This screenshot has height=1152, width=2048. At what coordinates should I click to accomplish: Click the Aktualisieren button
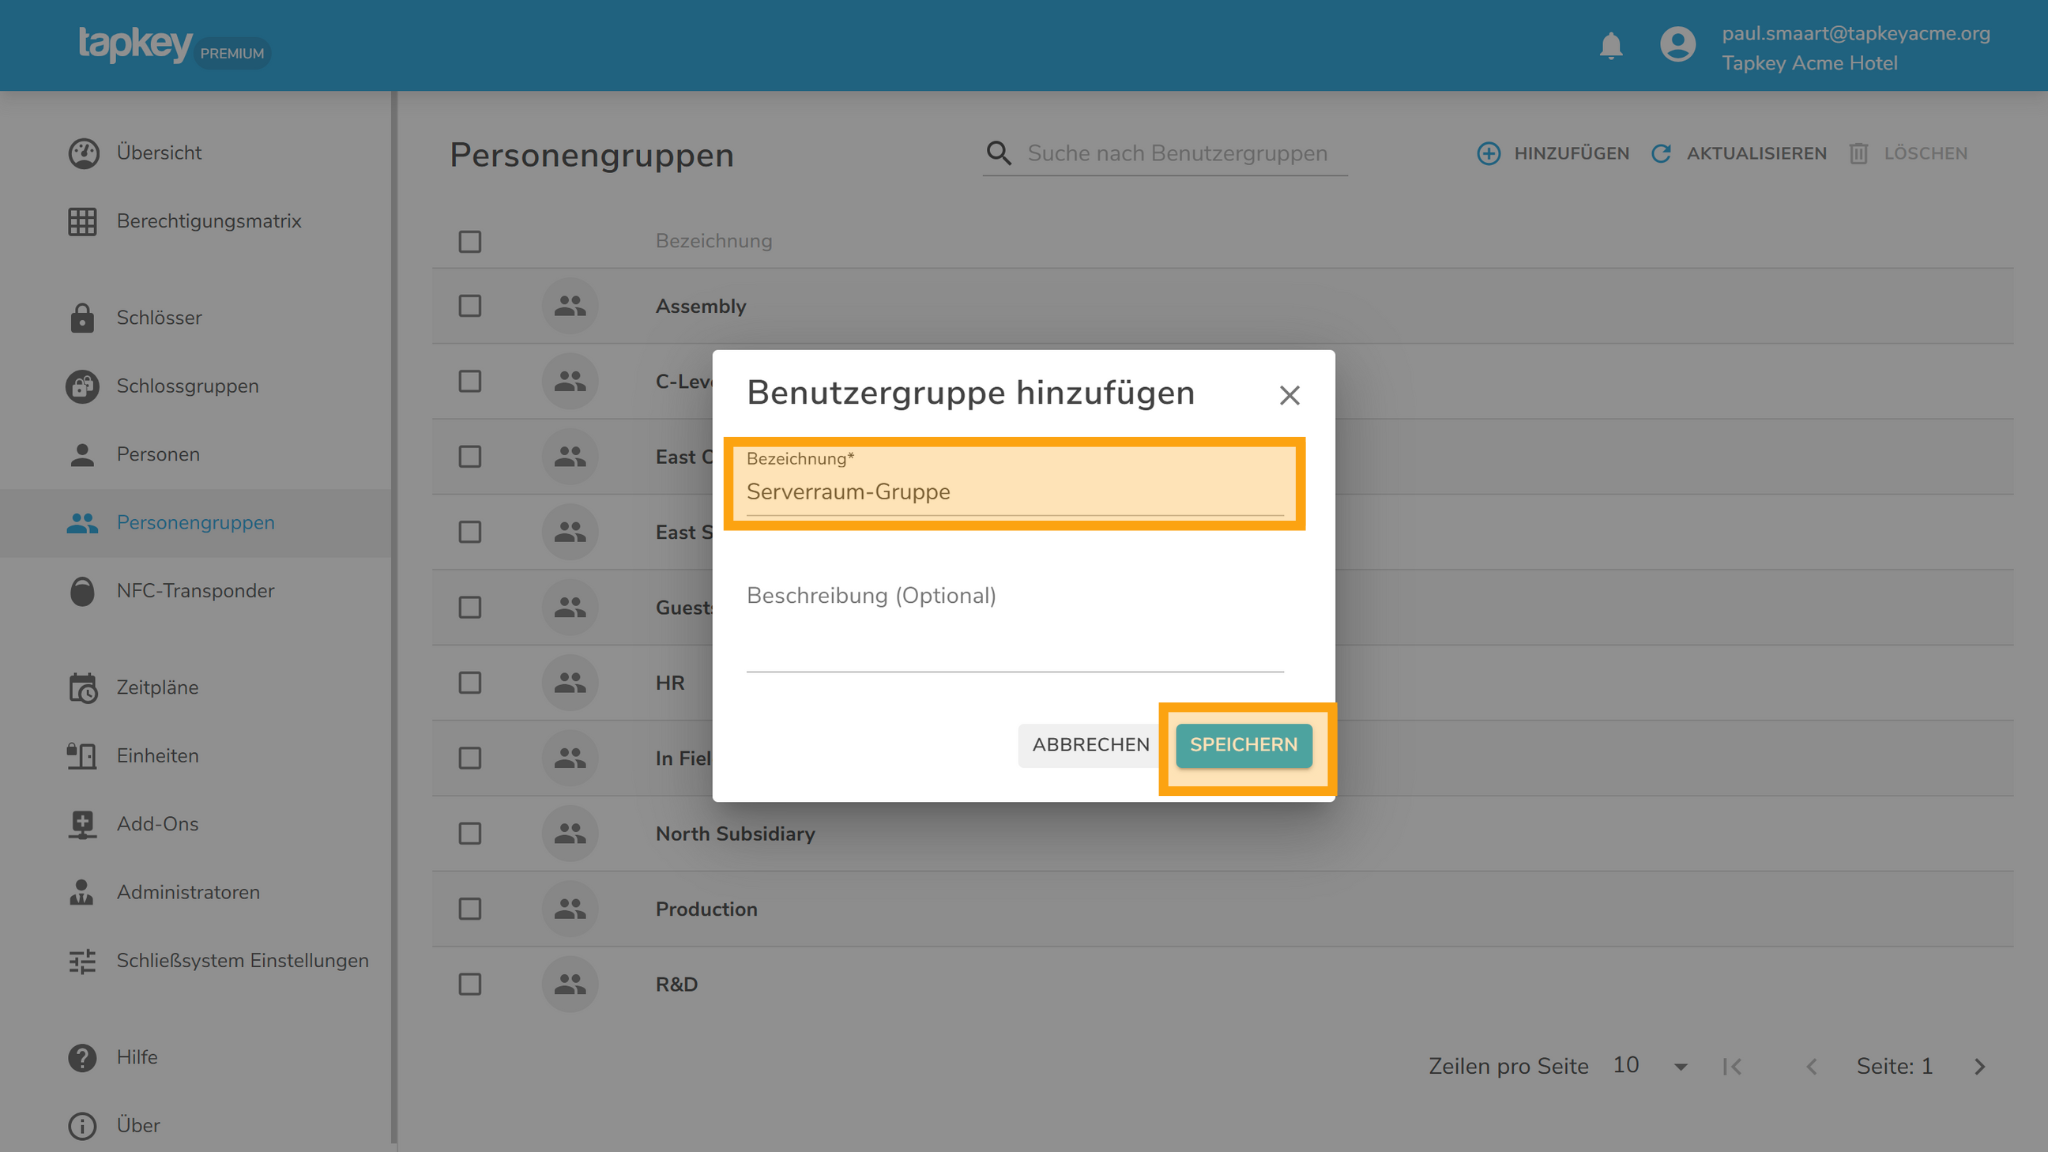point(1738,154)
